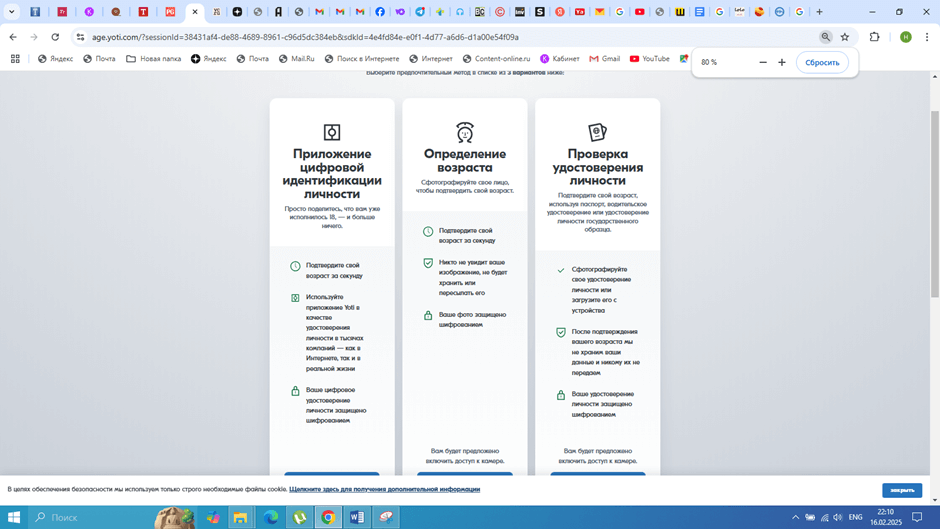Open Microsoft Edge from the taskbar

pyautogui.click(x=270, y=517)
